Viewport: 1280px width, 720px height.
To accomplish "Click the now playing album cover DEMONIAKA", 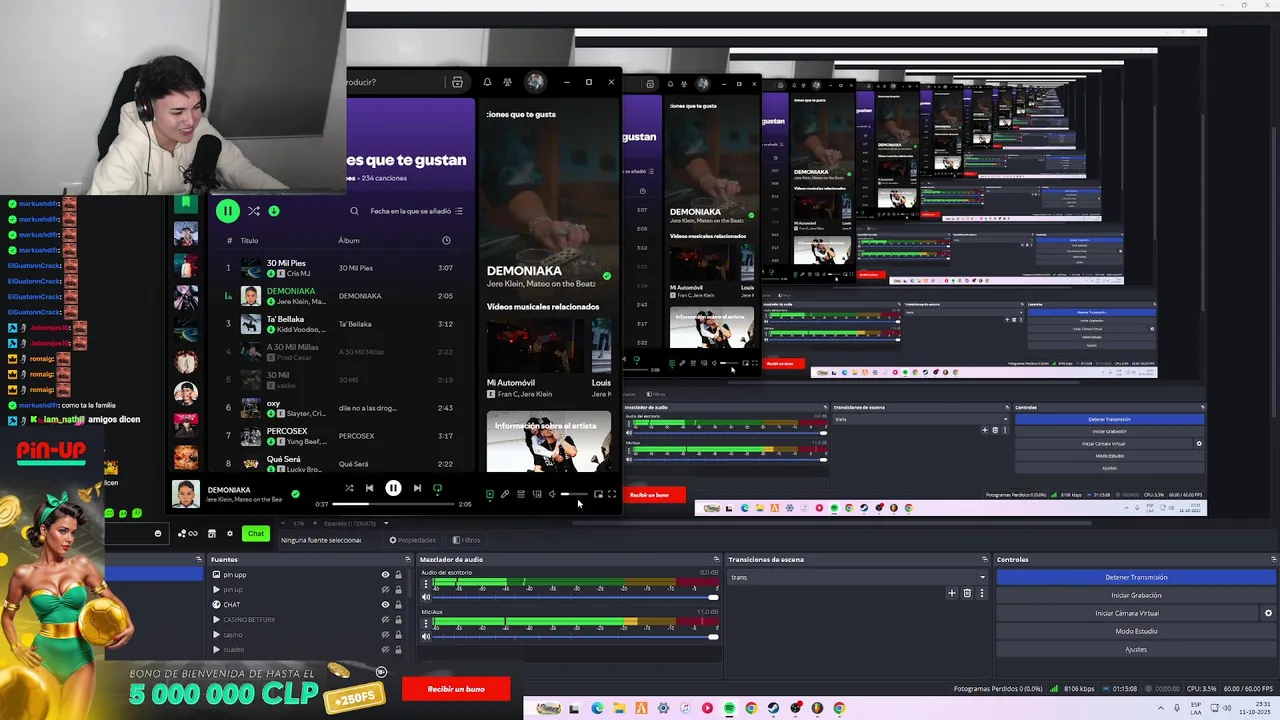I will point(185,494).
